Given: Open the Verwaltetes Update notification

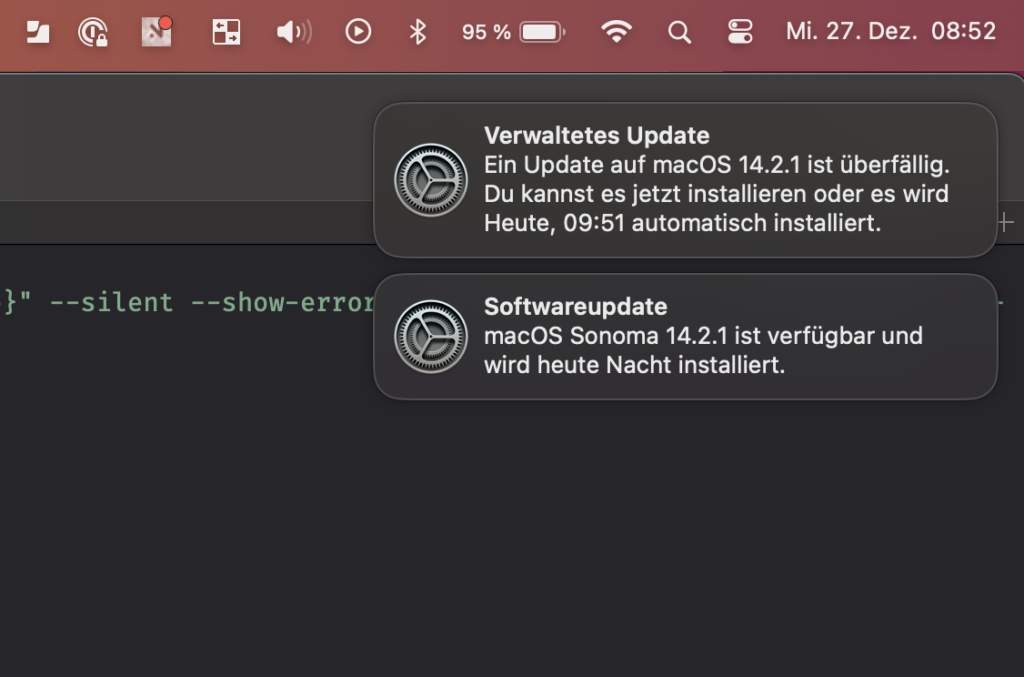Looking at the screenshot, I should click(x=685, y=180).
